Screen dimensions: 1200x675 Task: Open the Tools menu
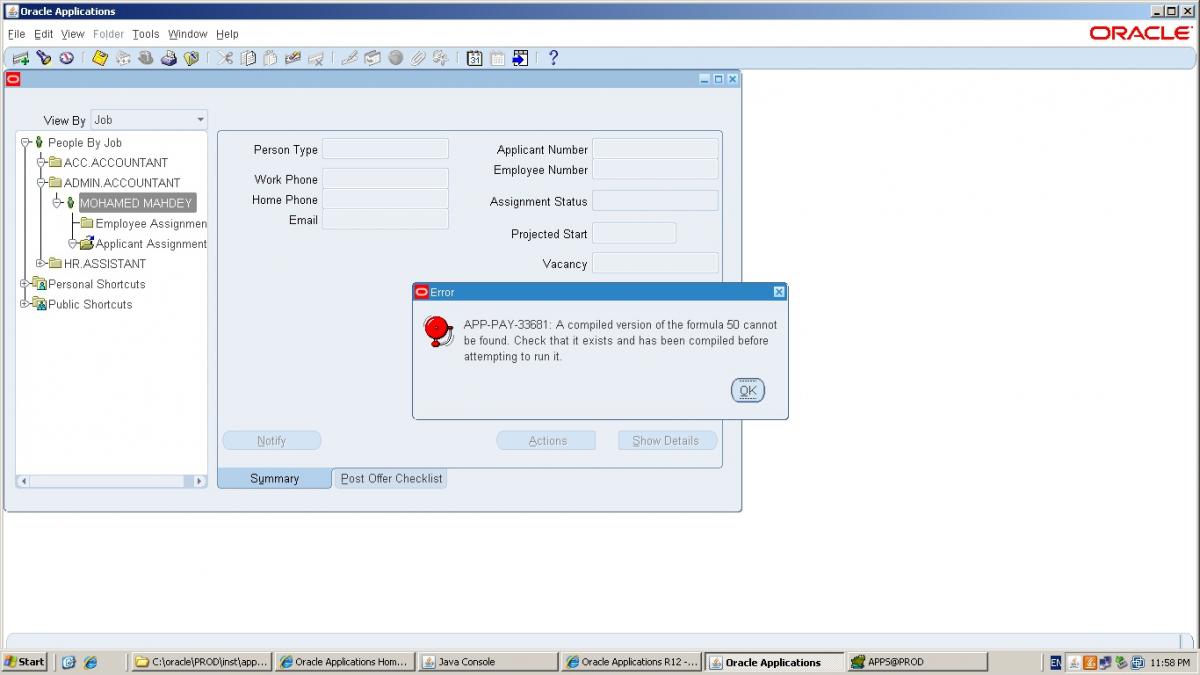point(145,34)
